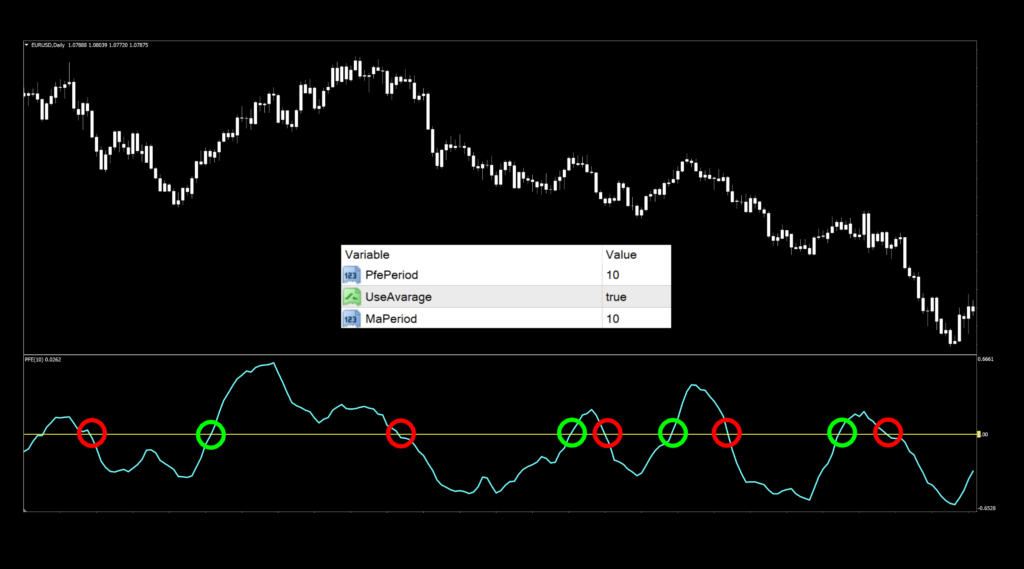Toggle the UseAvarage true value
Image resolution: width=1024 pixels, height=569 pixels.
pos(616,297)
